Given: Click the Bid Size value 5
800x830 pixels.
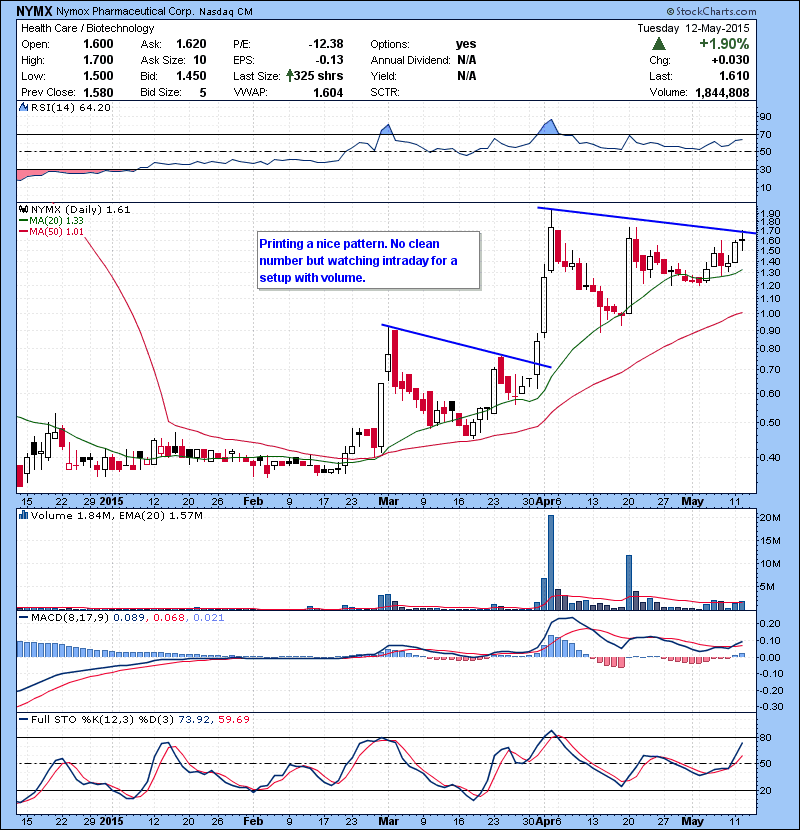Looking at the screenshot, I should pyautogui.click(x=203, y=92).
